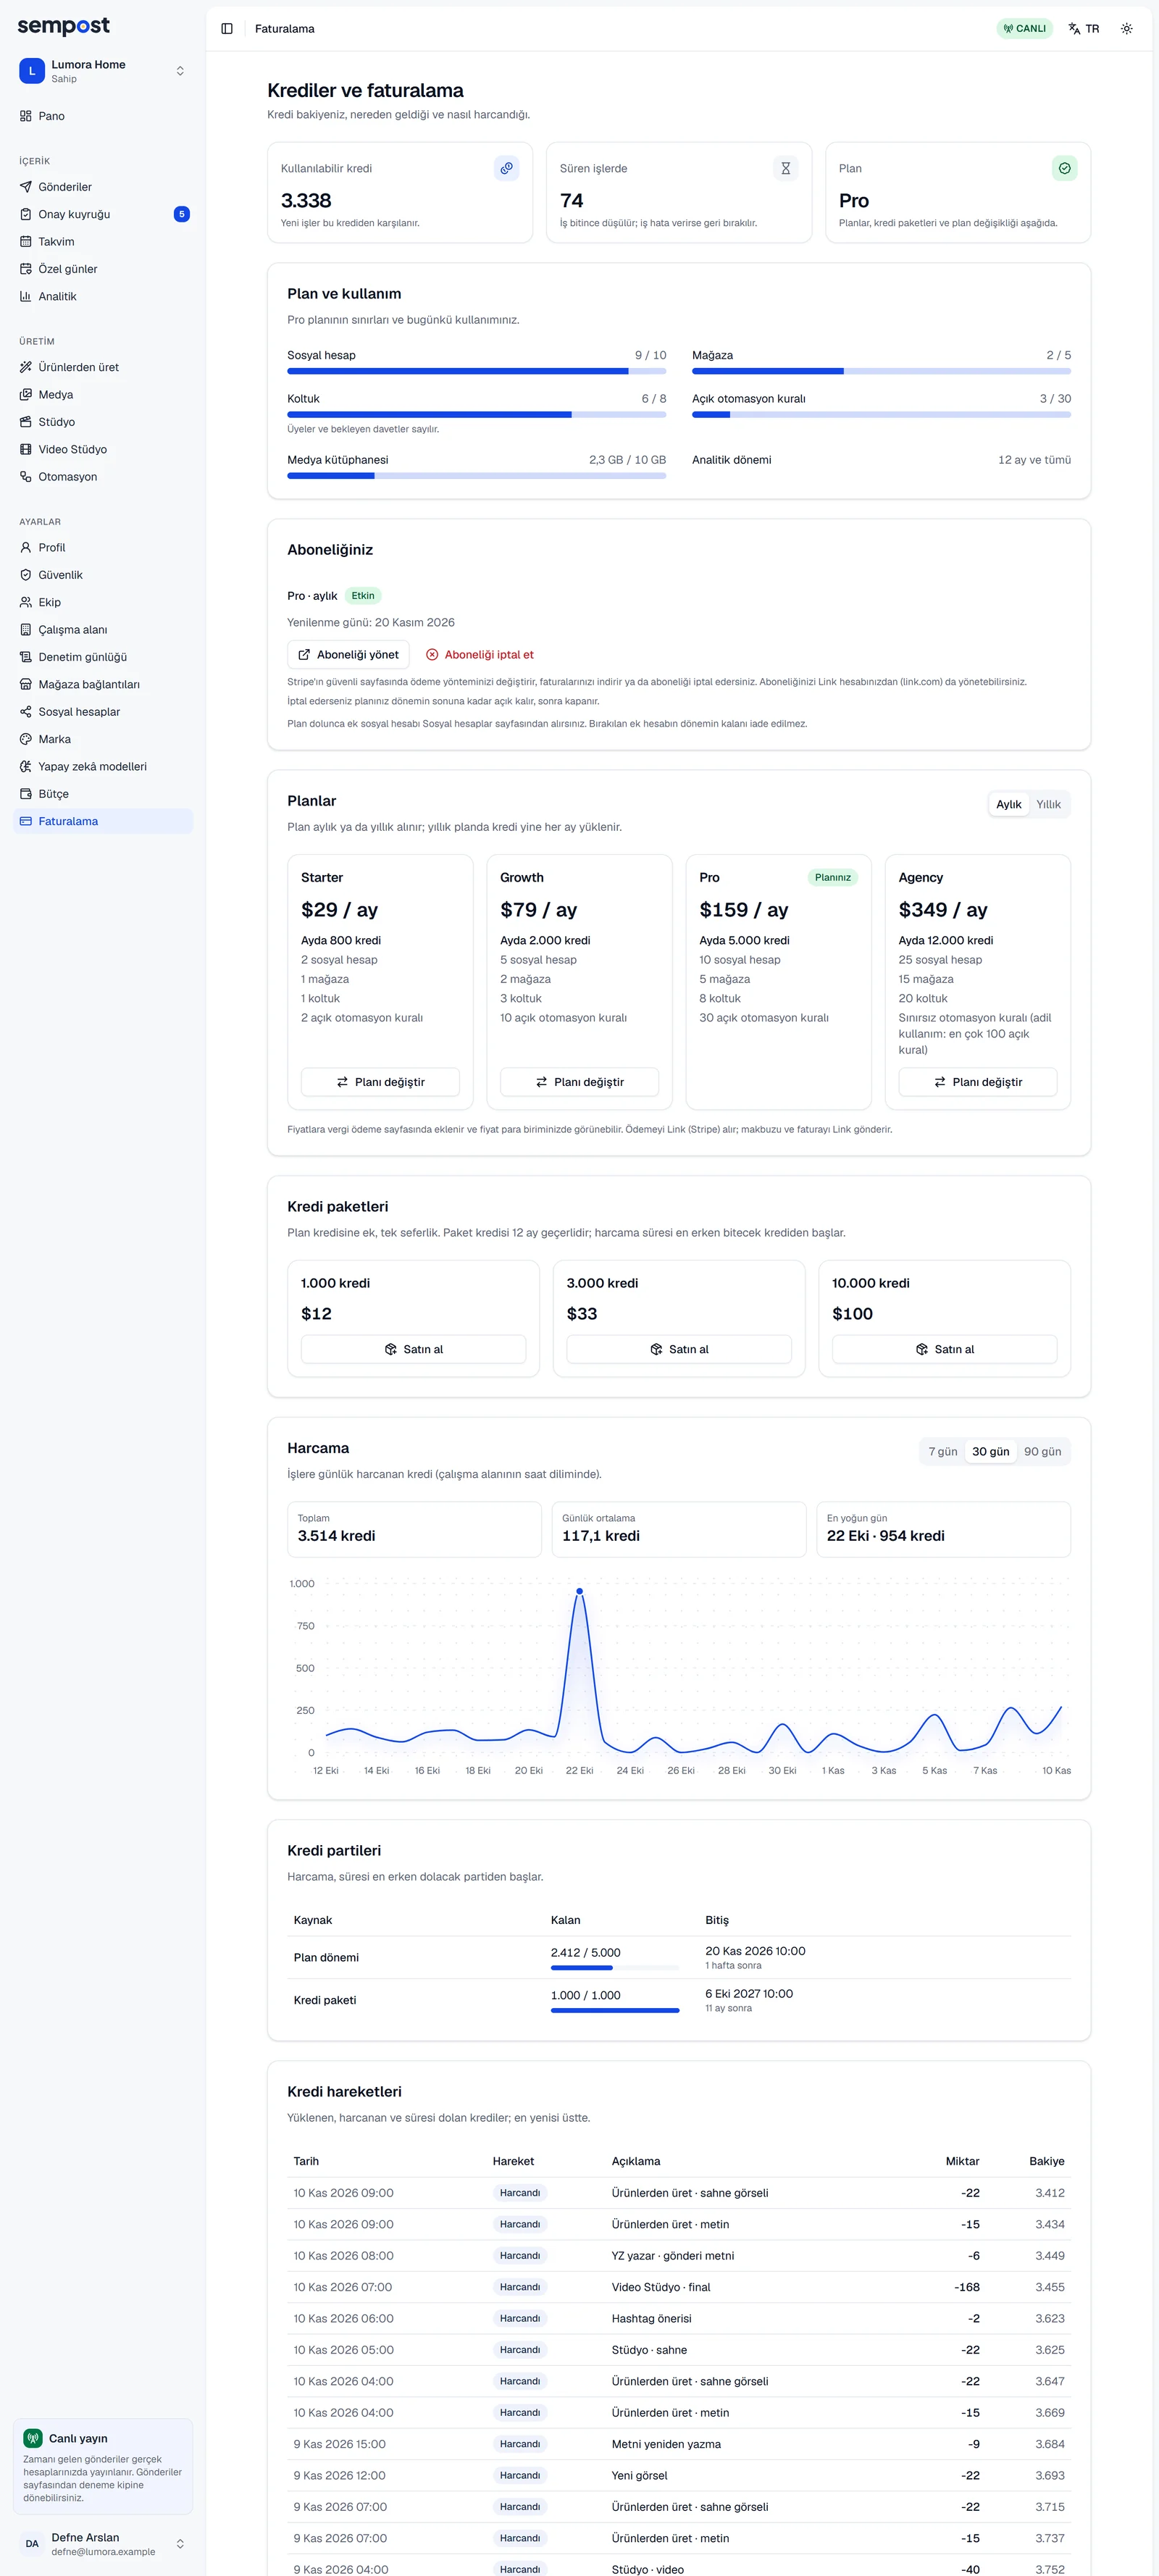Expand the Lumora Home workspace switcher

click(103, 71)
